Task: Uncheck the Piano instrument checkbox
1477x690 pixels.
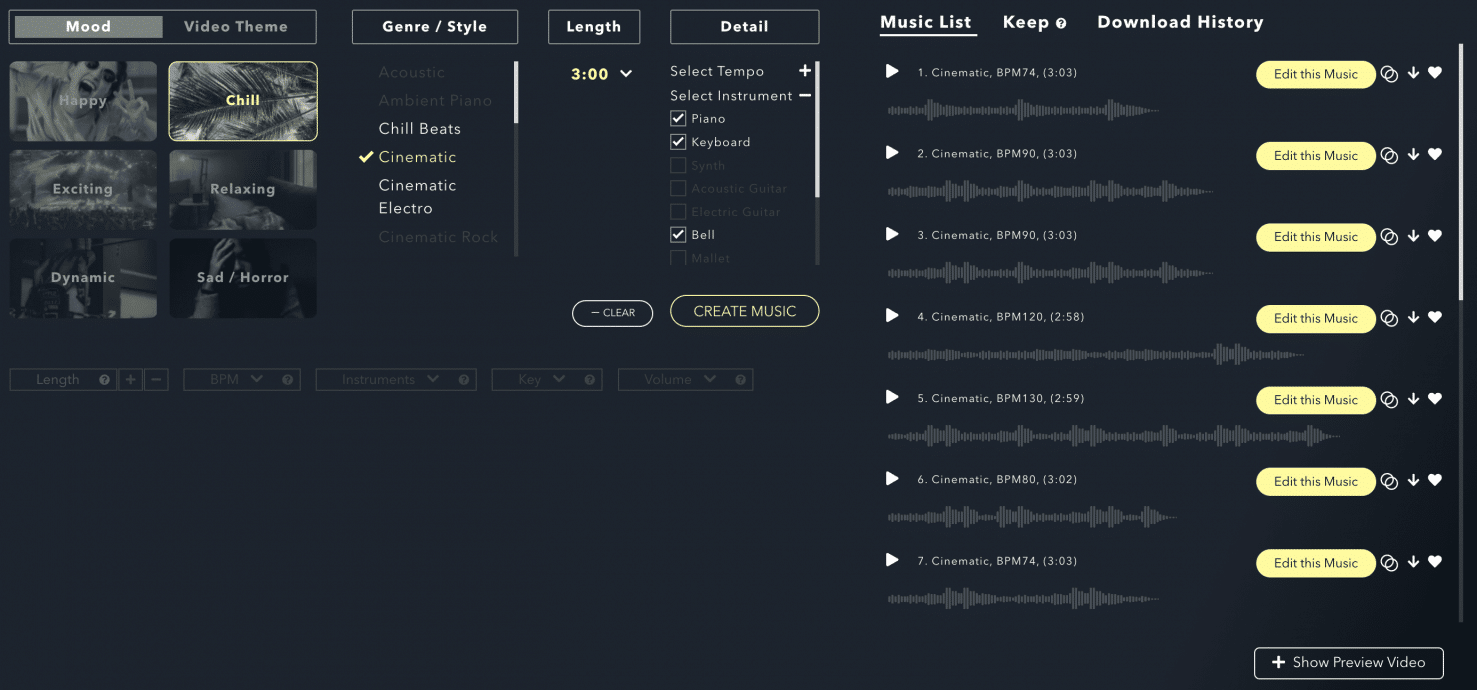Action: tap(678, 117)
